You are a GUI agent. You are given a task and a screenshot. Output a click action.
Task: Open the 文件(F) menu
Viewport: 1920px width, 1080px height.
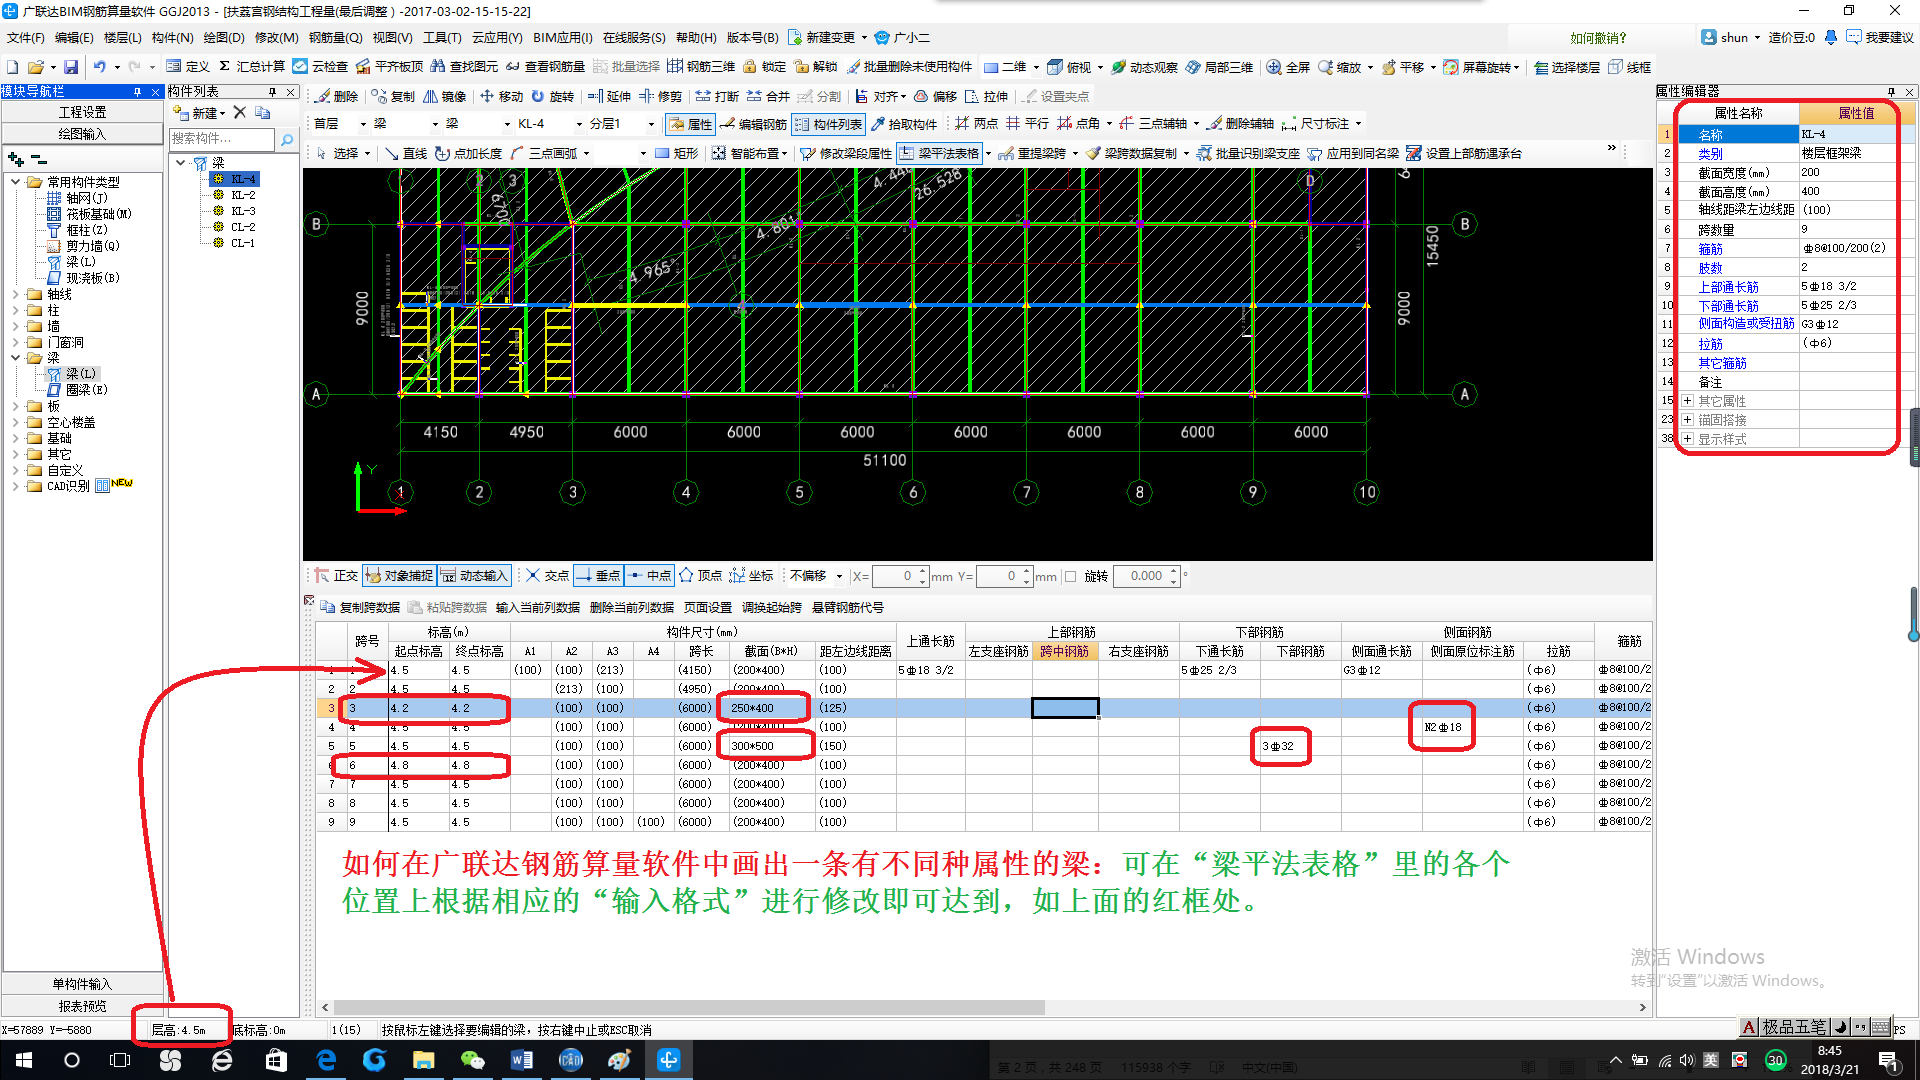pos(25,37)
